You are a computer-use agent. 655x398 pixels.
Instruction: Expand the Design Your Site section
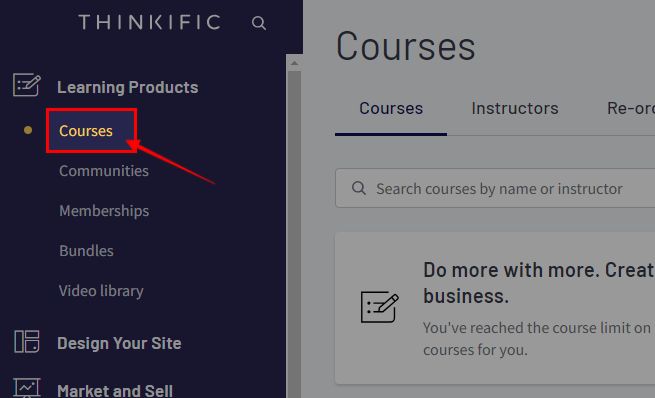coord(119,343)
